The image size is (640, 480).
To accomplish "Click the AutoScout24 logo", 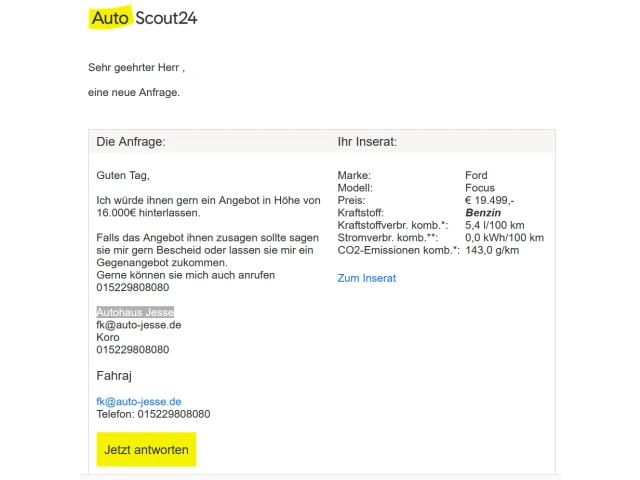I will [x=143, y=18].
